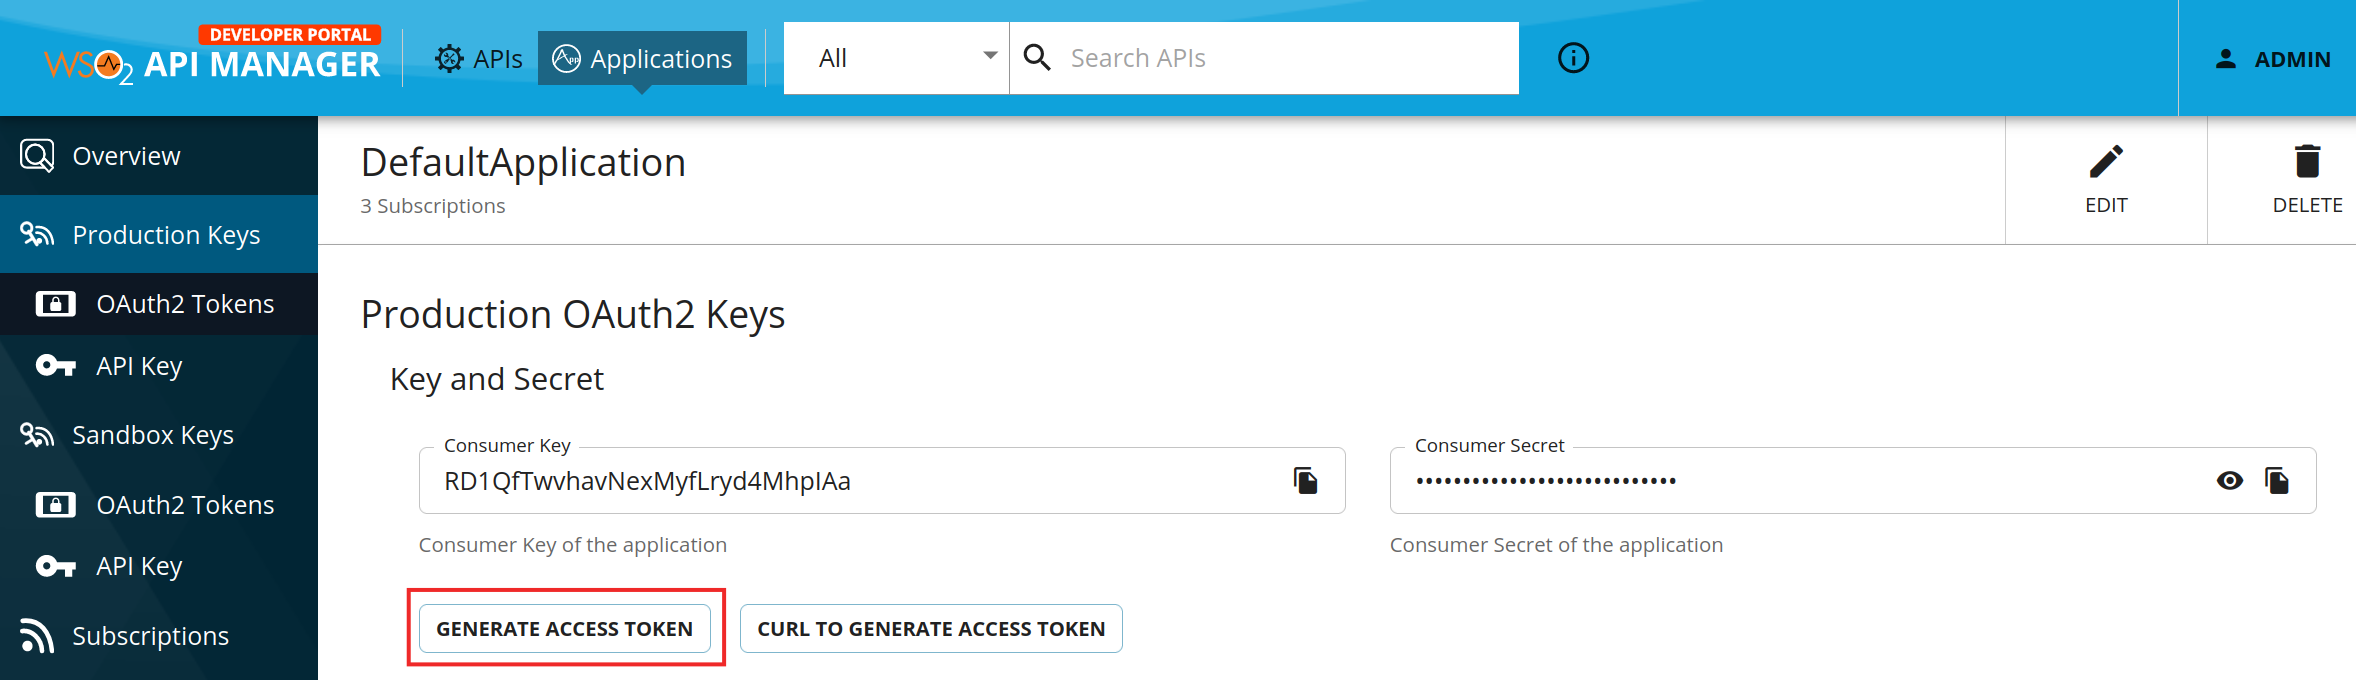Click the search magnifier icon
This screenshot has width=2356, height=680.
tap(1037, 58)
